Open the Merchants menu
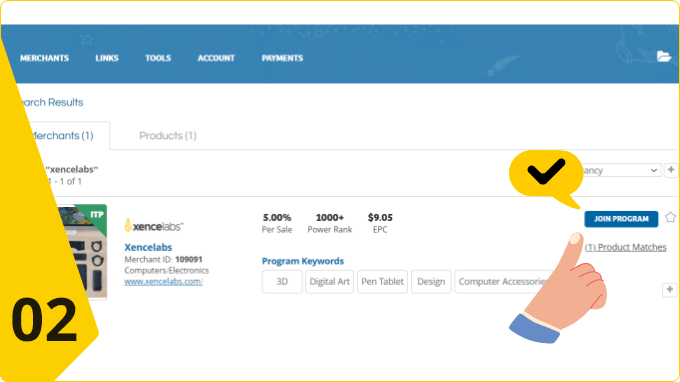 coord(44,58)
